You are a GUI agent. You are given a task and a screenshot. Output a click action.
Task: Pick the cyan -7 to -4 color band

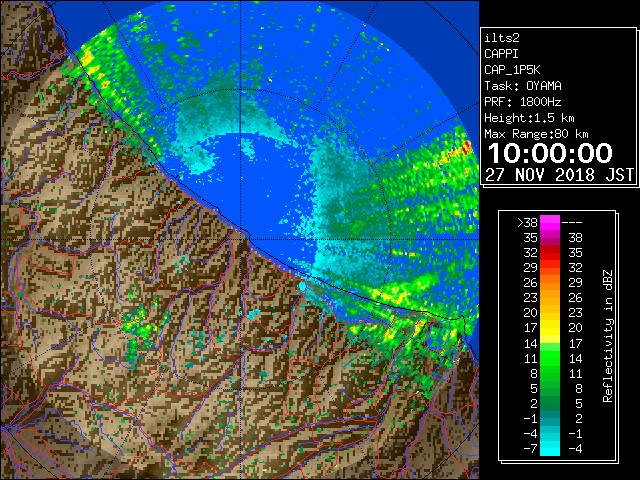coord(550,448)
